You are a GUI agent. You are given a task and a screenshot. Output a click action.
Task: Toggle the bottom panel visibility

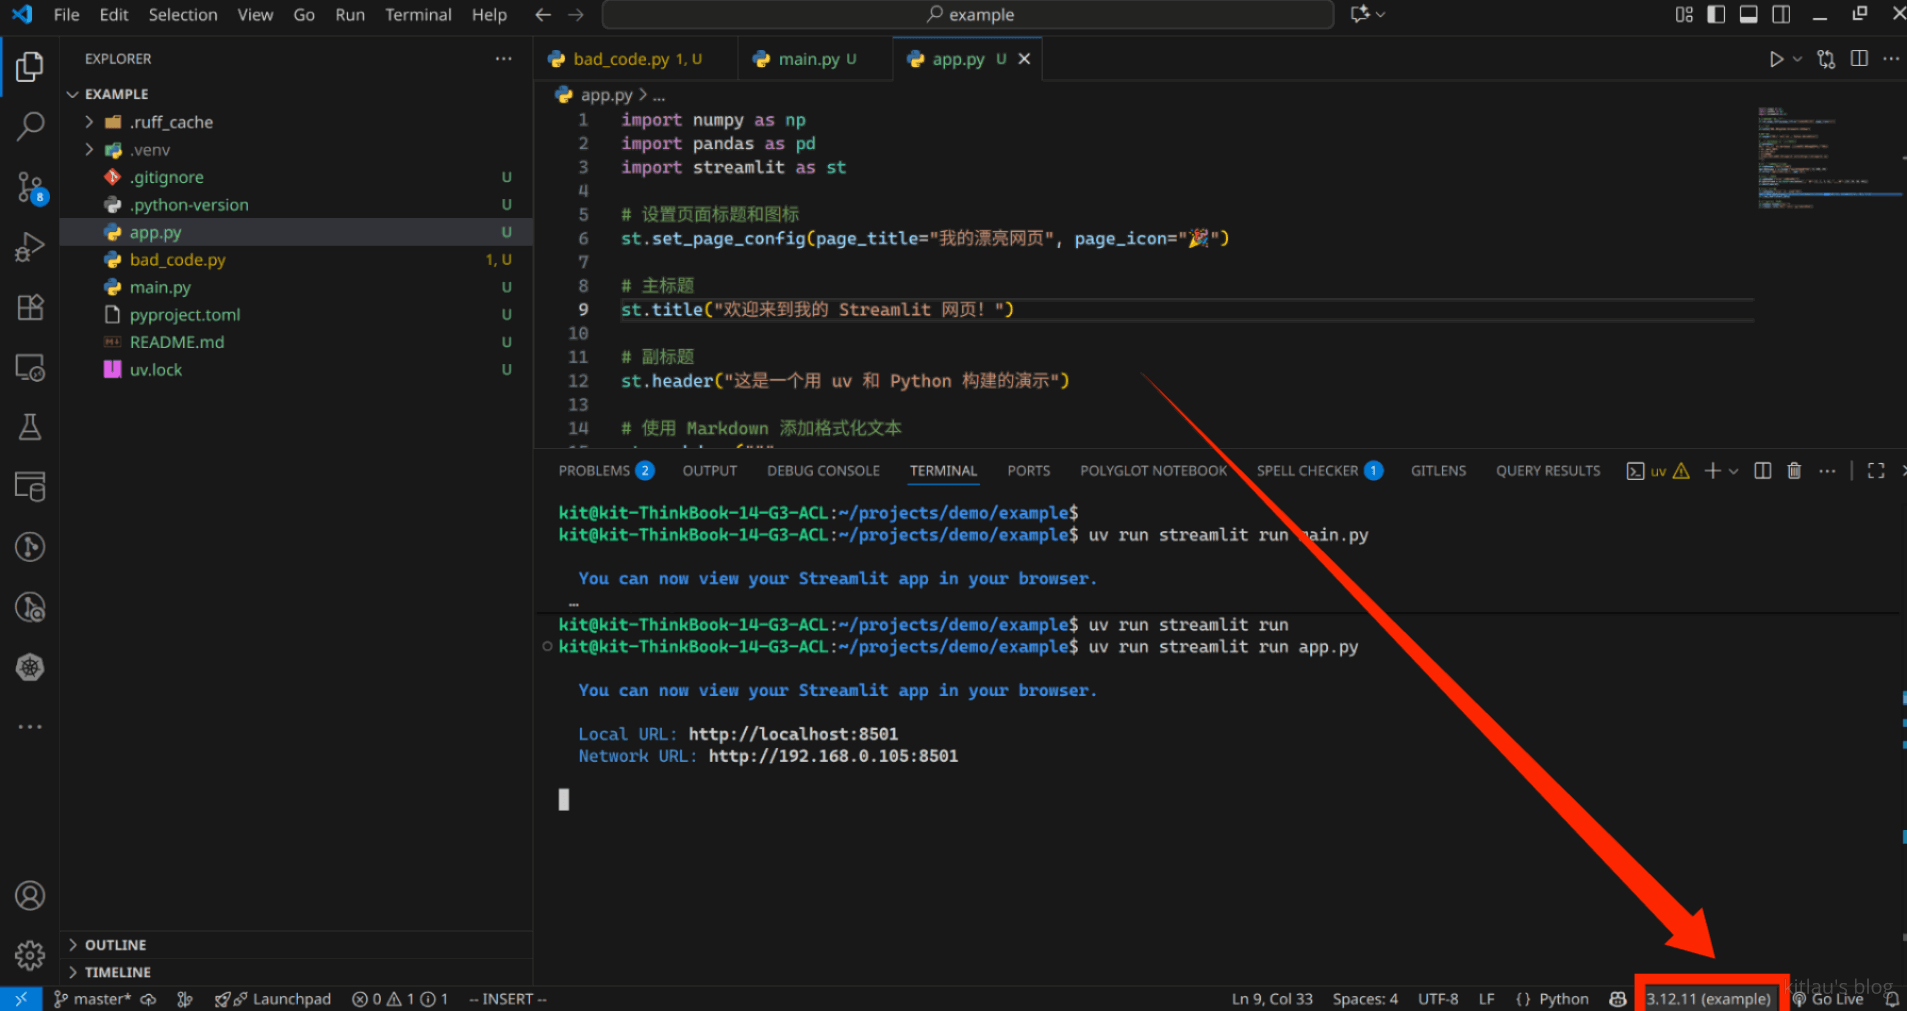point(1748,14)
